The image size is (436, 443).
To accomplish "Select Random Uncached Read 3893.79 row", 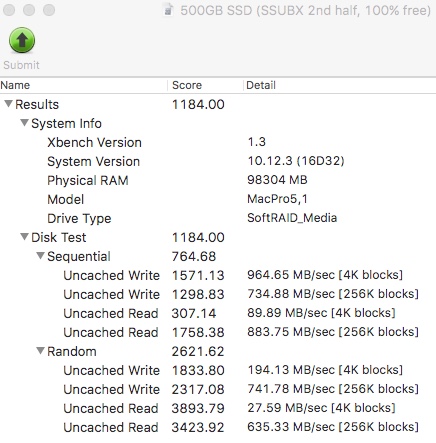I will pos(218,408).
